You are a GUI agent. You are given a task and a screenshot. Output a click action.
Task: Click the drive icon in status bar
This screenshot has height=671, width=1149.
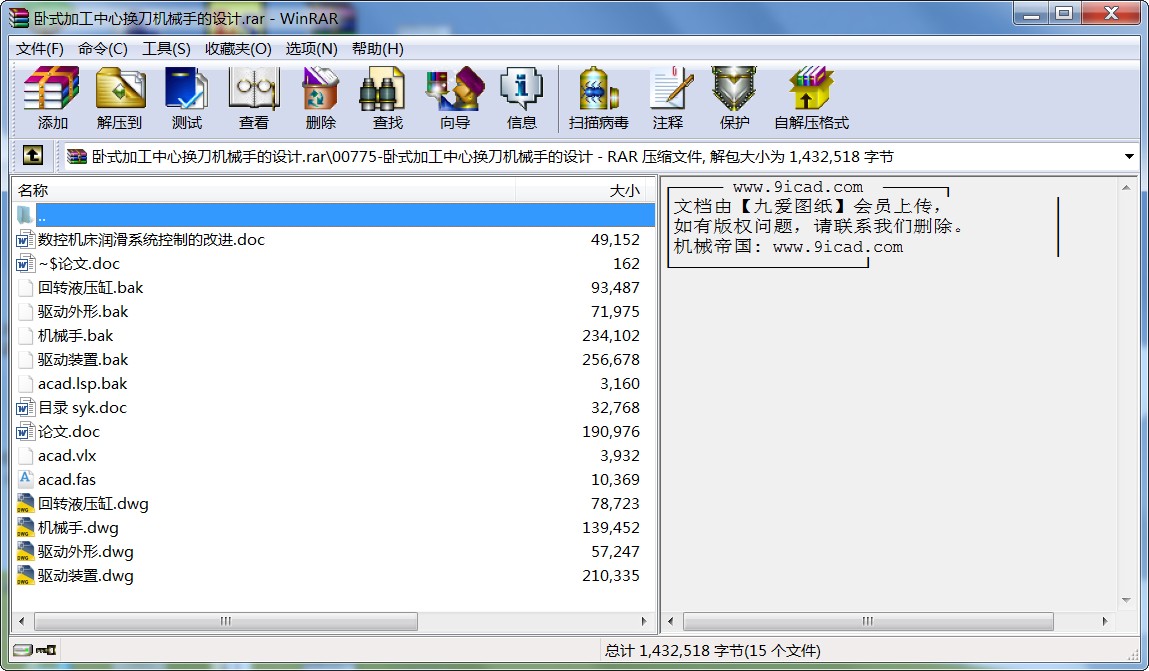[23, 650]
